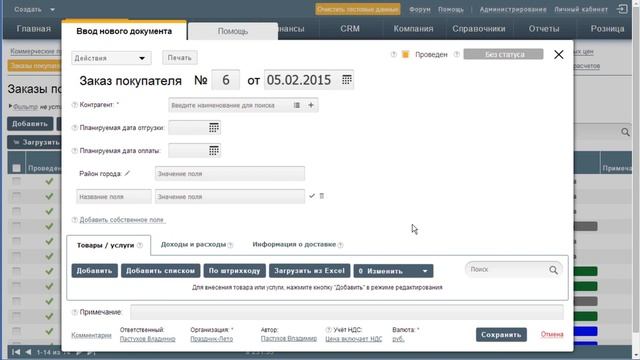Click Отмена link
The image size is (640, 360).
tap(552, 334)
